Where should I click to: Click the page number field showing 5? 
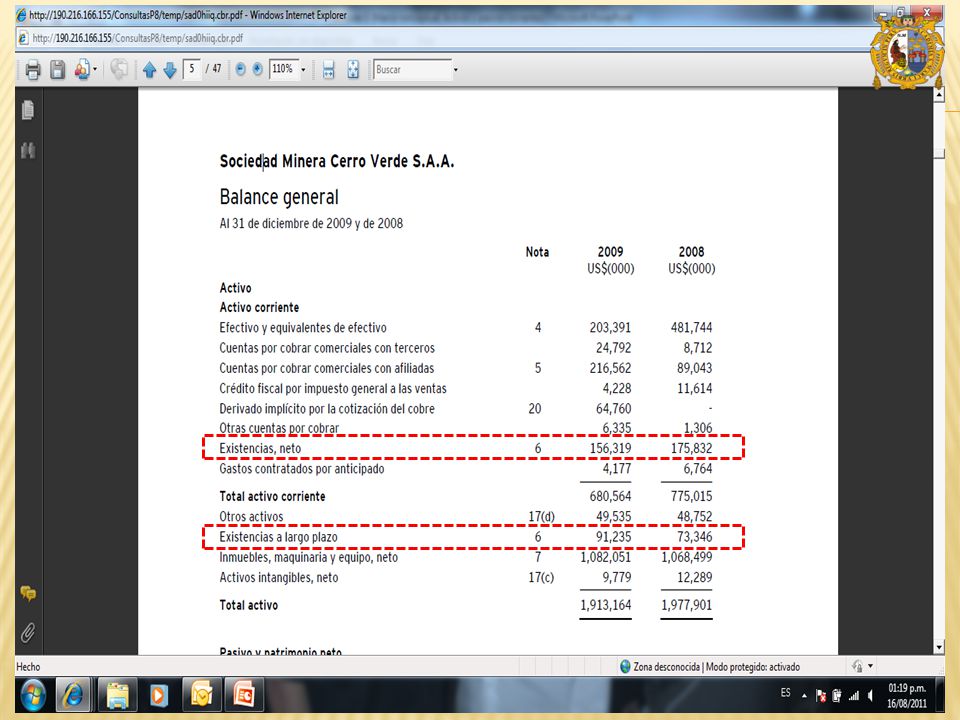(x=192, y=69)
